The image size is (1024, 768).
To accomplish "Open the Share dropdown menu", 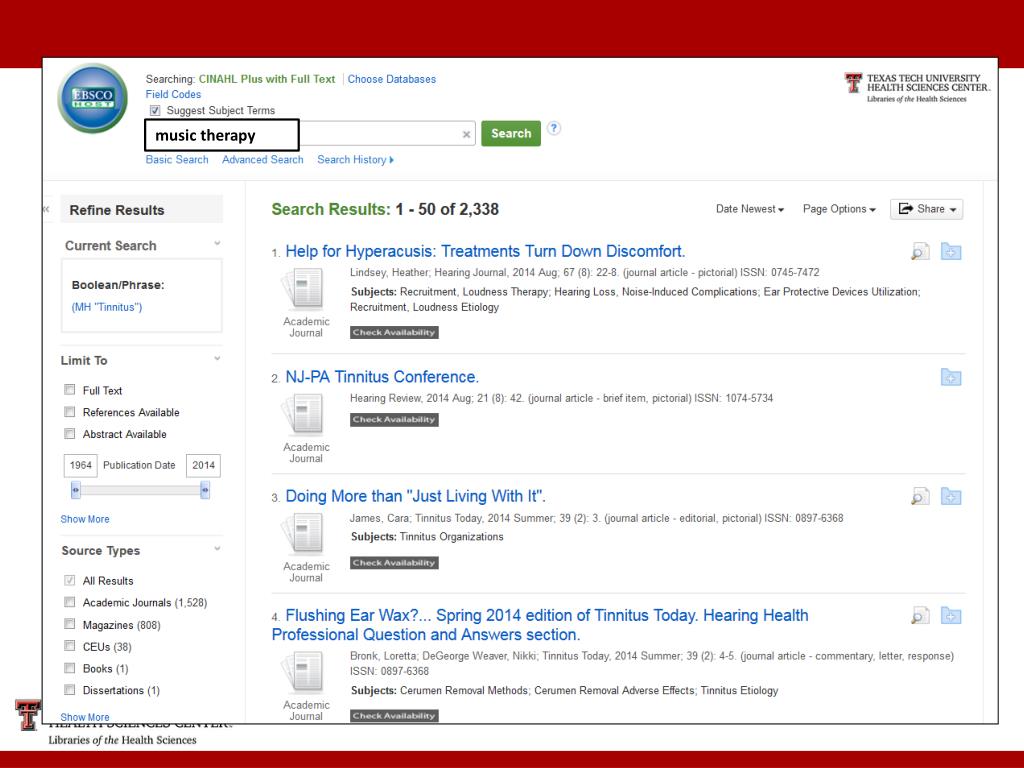I will point(926,209).
